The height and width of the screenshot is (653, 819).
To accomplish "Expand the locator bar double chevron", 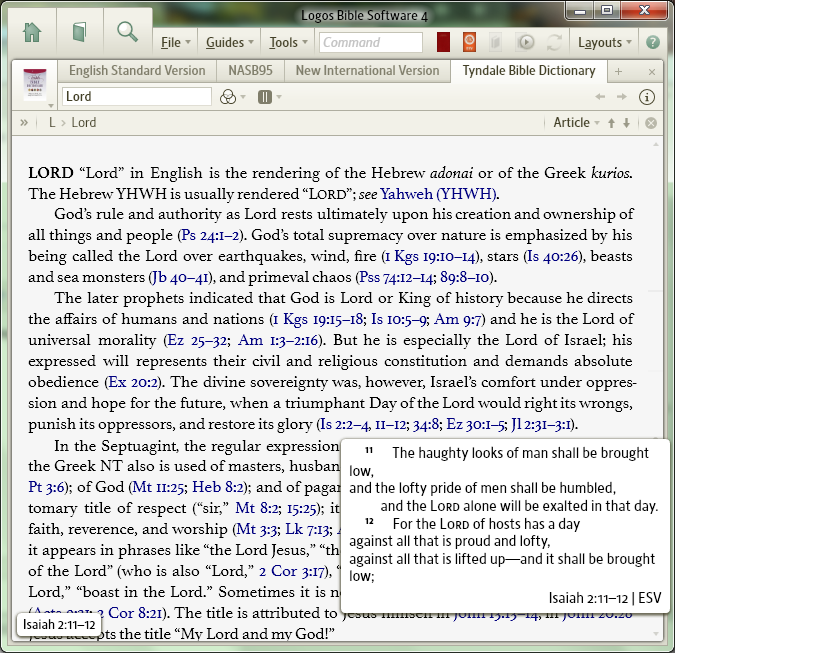I will coord(24,123).
